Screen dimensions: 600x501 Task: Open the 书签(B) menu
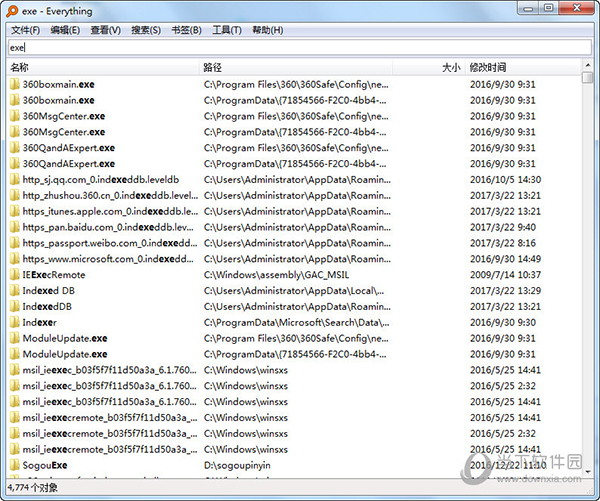(x=186, y=30)
